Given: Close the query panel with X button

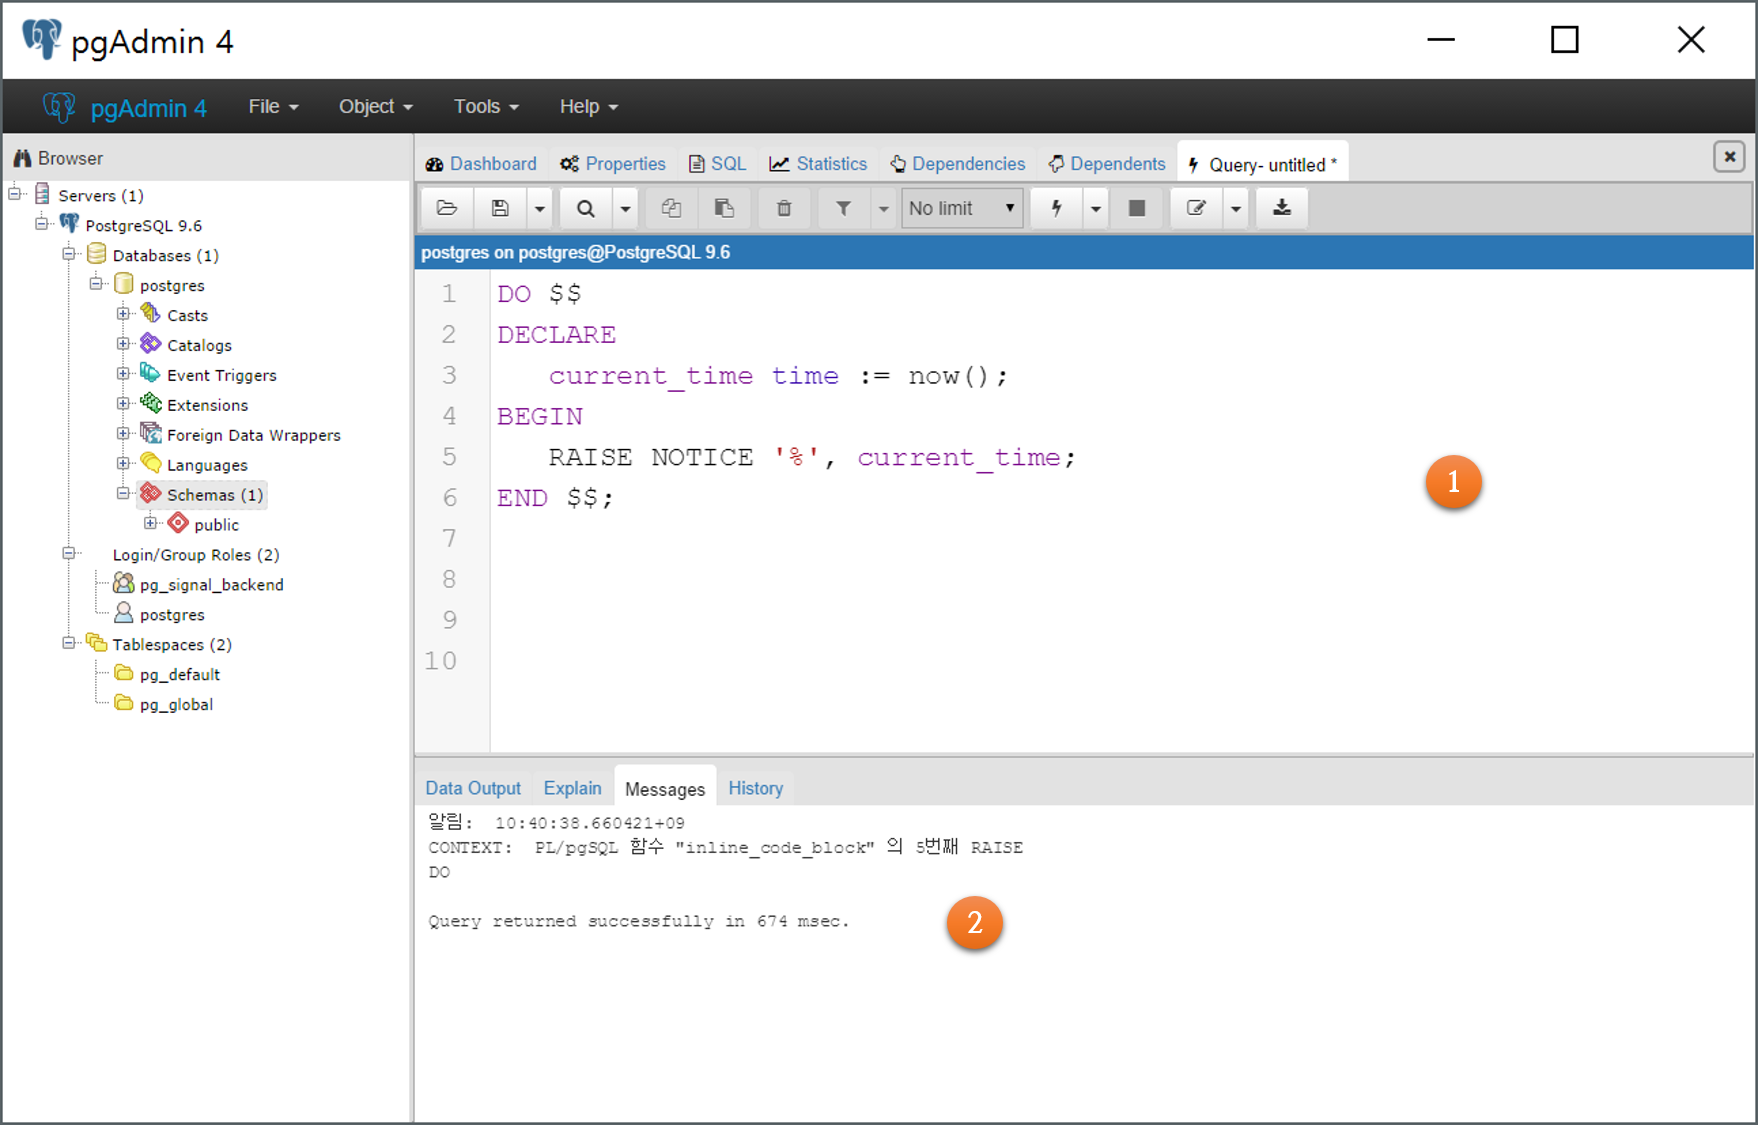Looking at the screenshot, I should (x=1729, y=157).
